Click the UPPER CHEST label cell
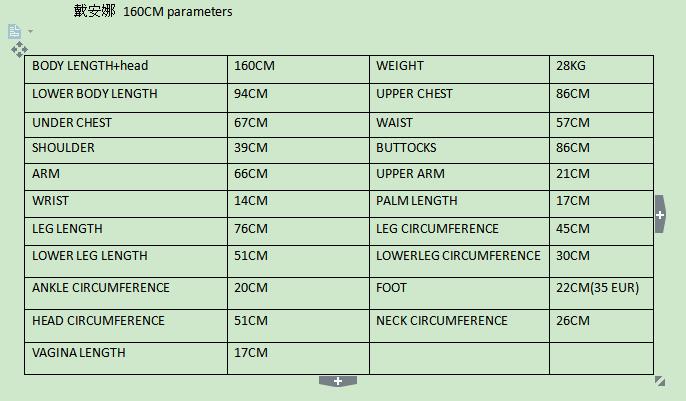Viewport: 686px width, 401px height. 459,98
